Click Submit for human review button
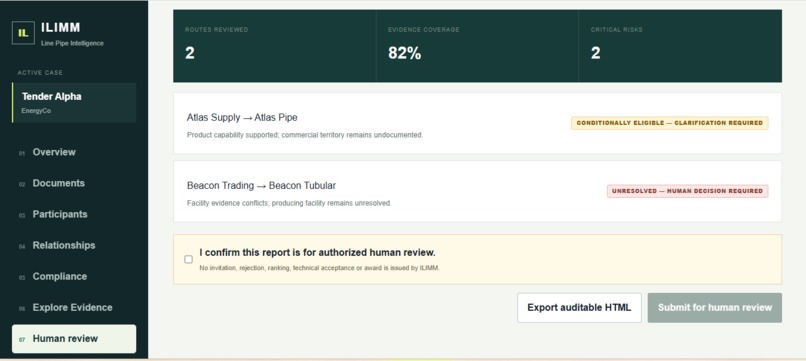This screenshot has width=806, height=361. (715, 308)
